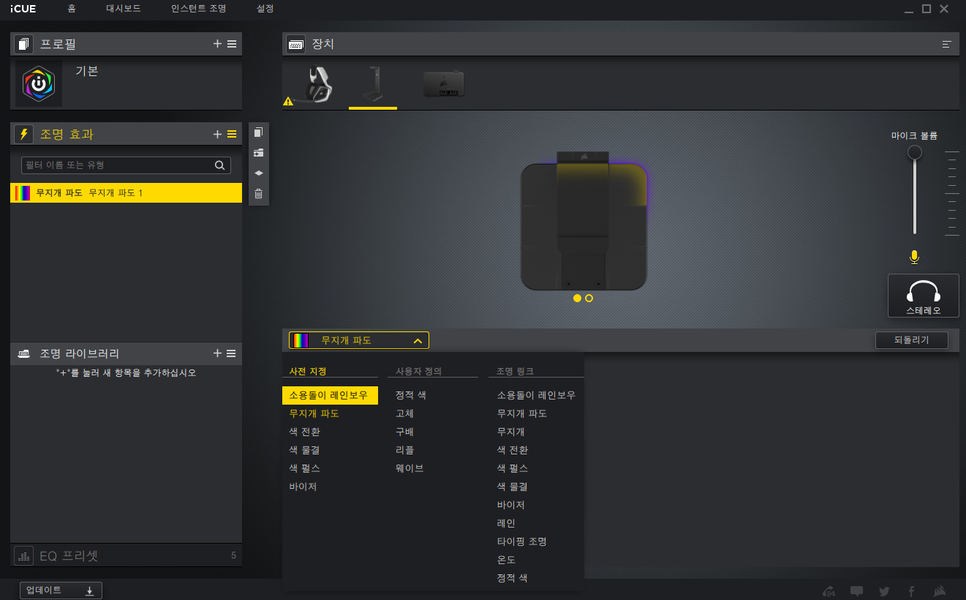This screenshot has width=966, height=600.
Task: Select the 무지개 파도 1 lighting layer
Action: pyautogui.click(x=126, y=193)
